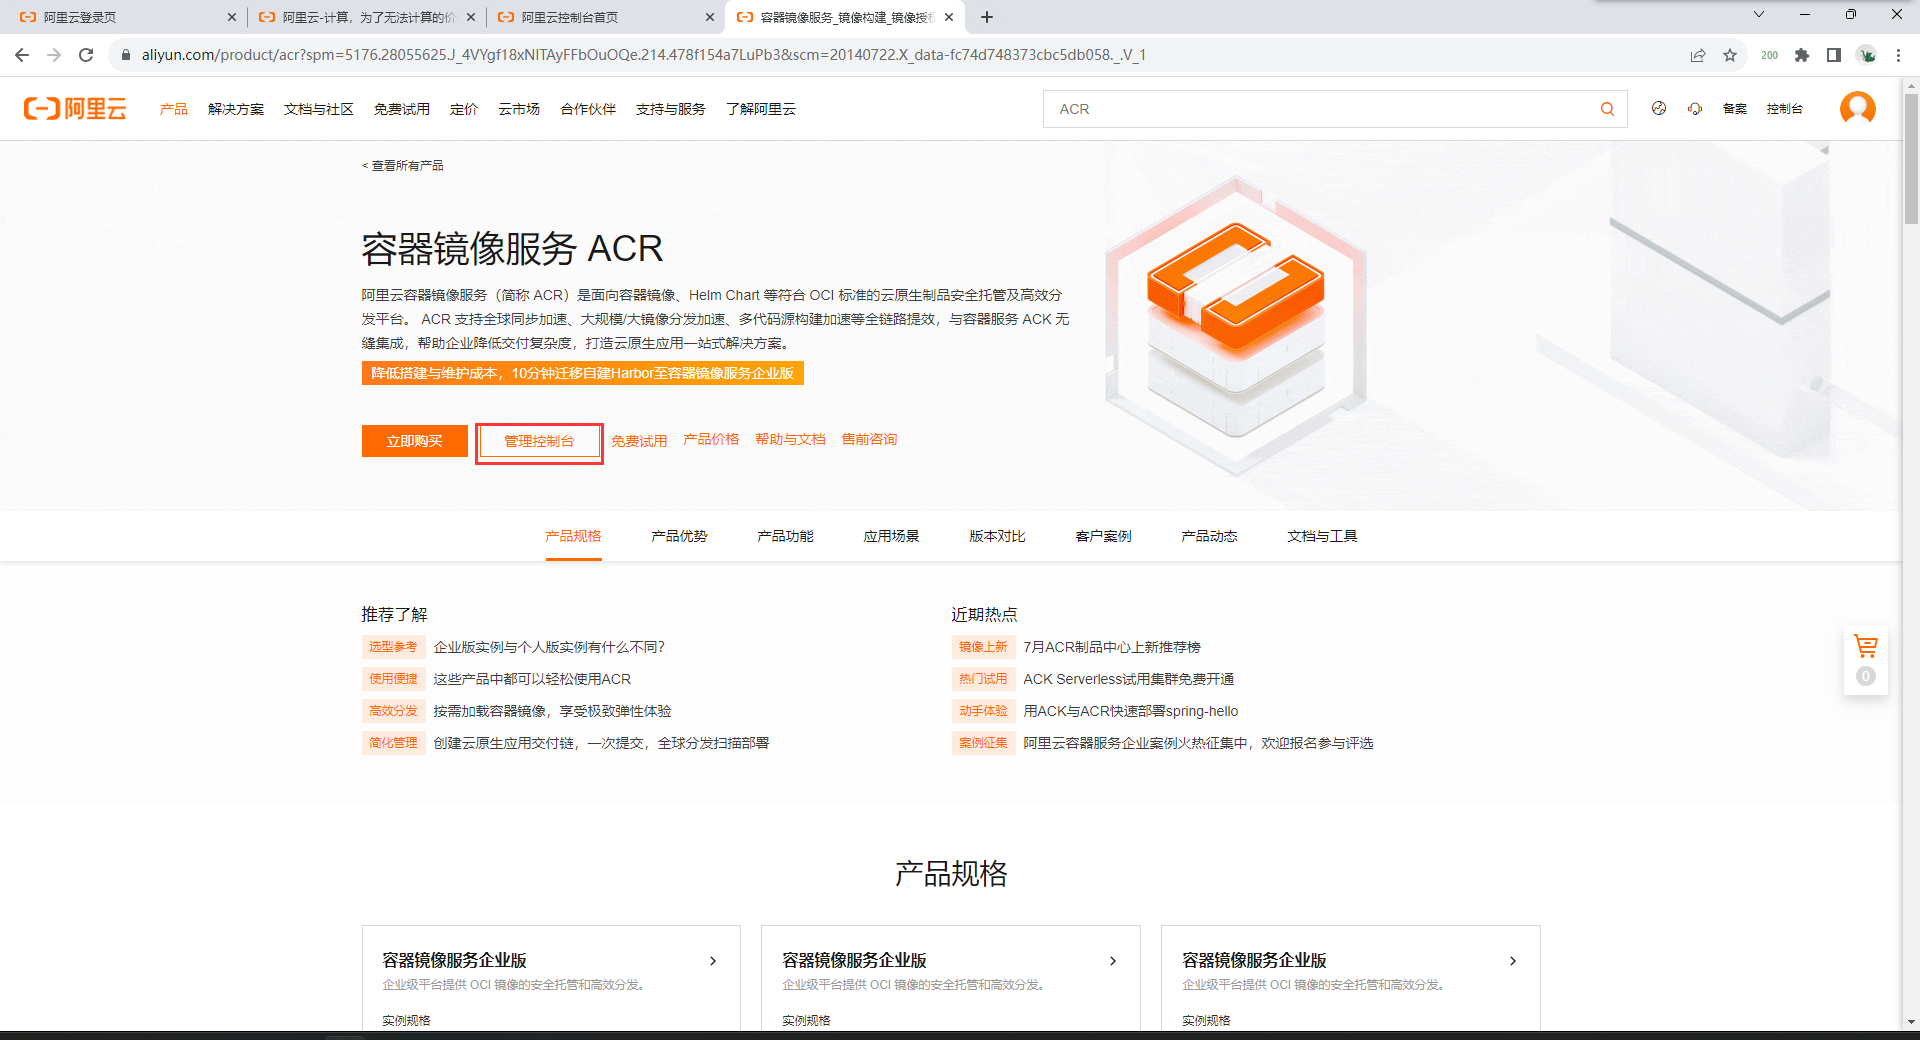Click 控制台 link in header
1920x1040 pixels.
pyautogui.click(x=1785, y=109)
